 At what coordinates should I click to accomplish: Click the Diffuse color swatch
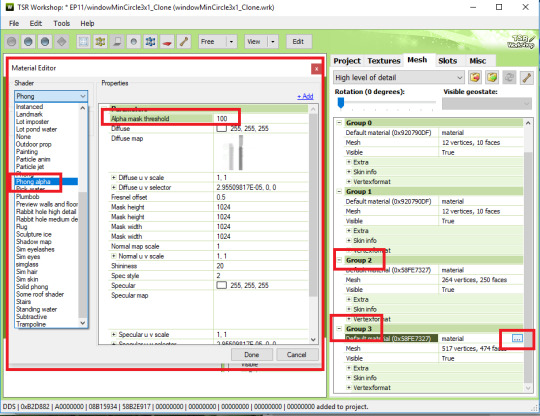221,128
